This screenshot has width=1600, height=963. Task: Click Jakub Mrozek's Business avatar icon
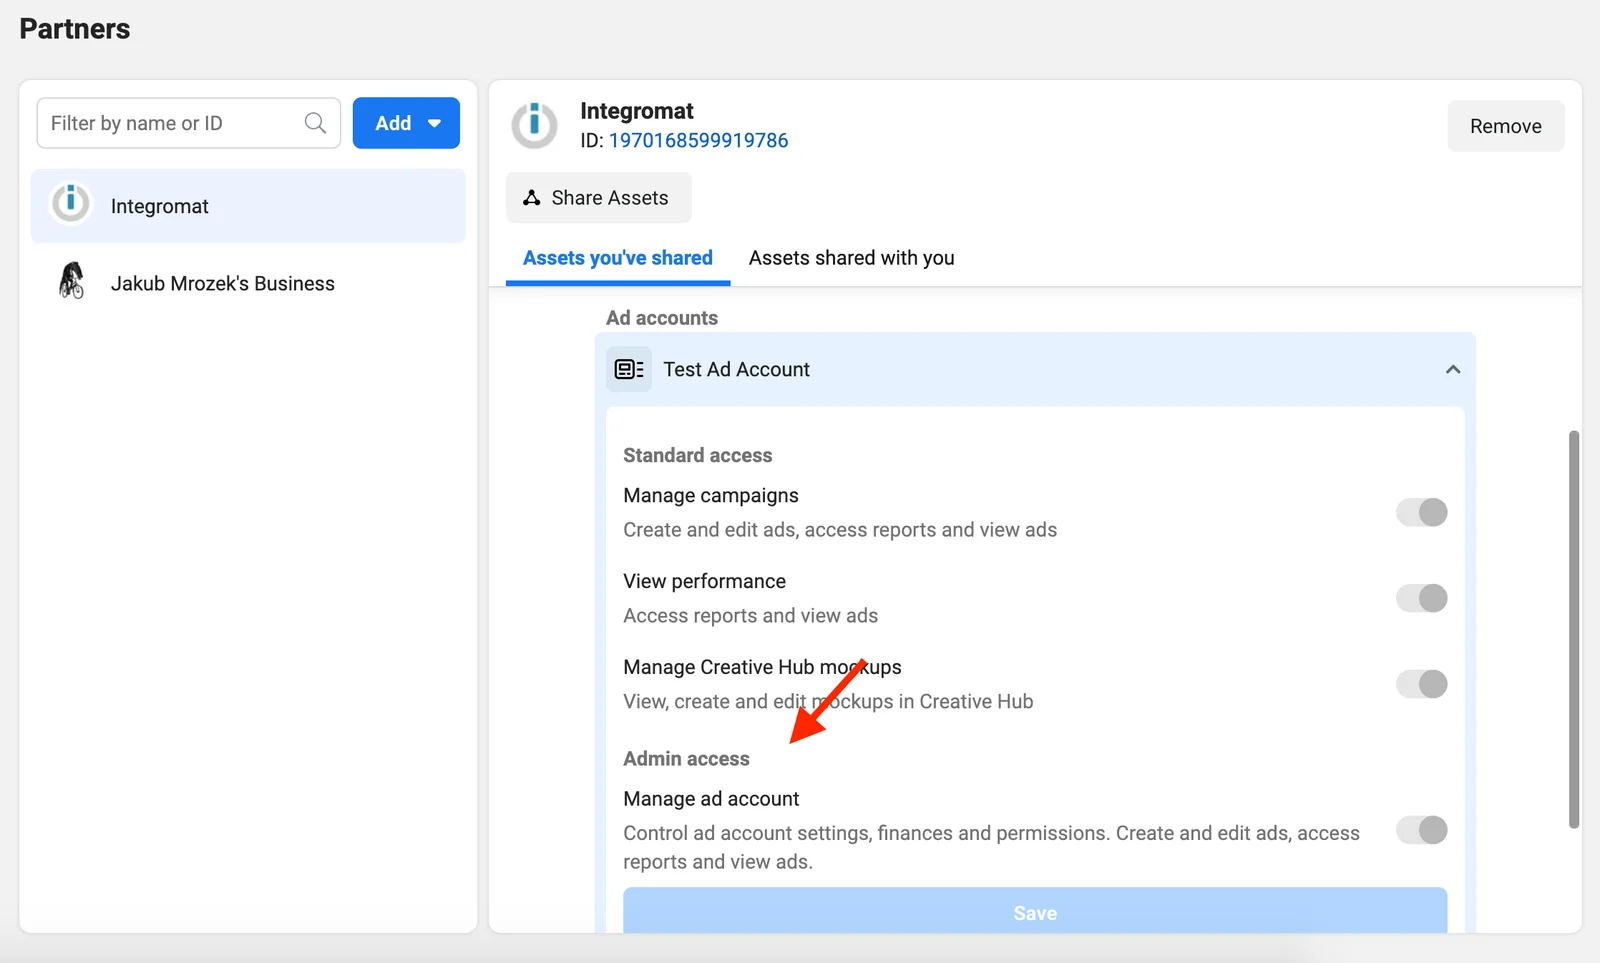point(71,281)
